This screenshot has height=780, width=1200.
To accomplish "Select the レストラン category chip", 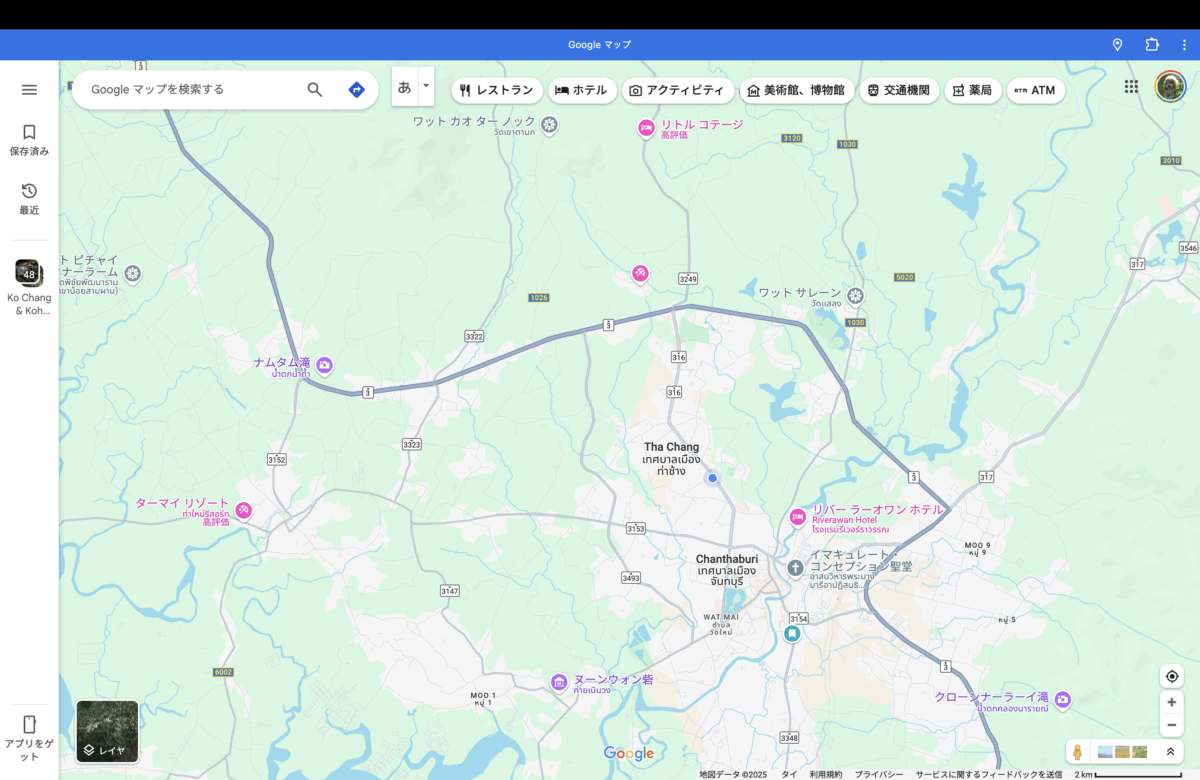I will tap(497, 90).
